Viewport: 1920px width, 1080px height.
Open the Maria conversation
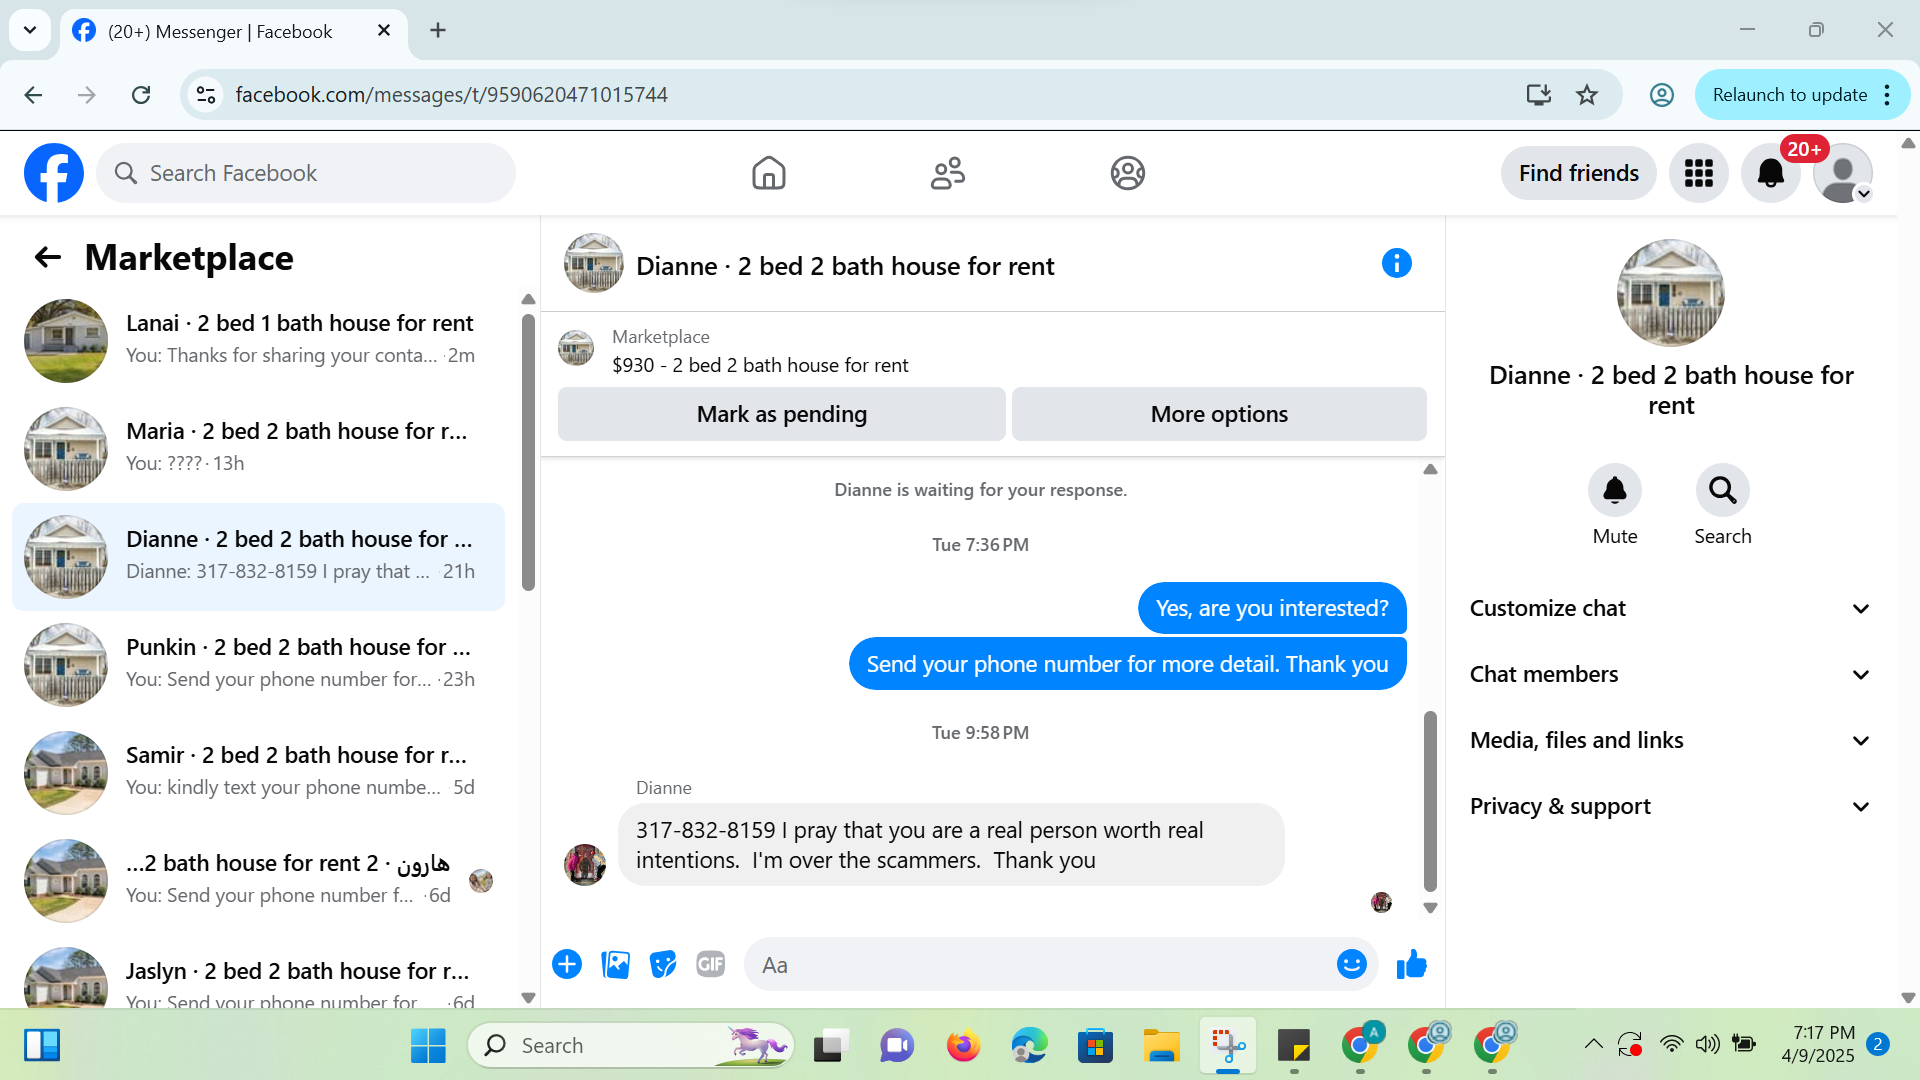click(x=258, y=448)
